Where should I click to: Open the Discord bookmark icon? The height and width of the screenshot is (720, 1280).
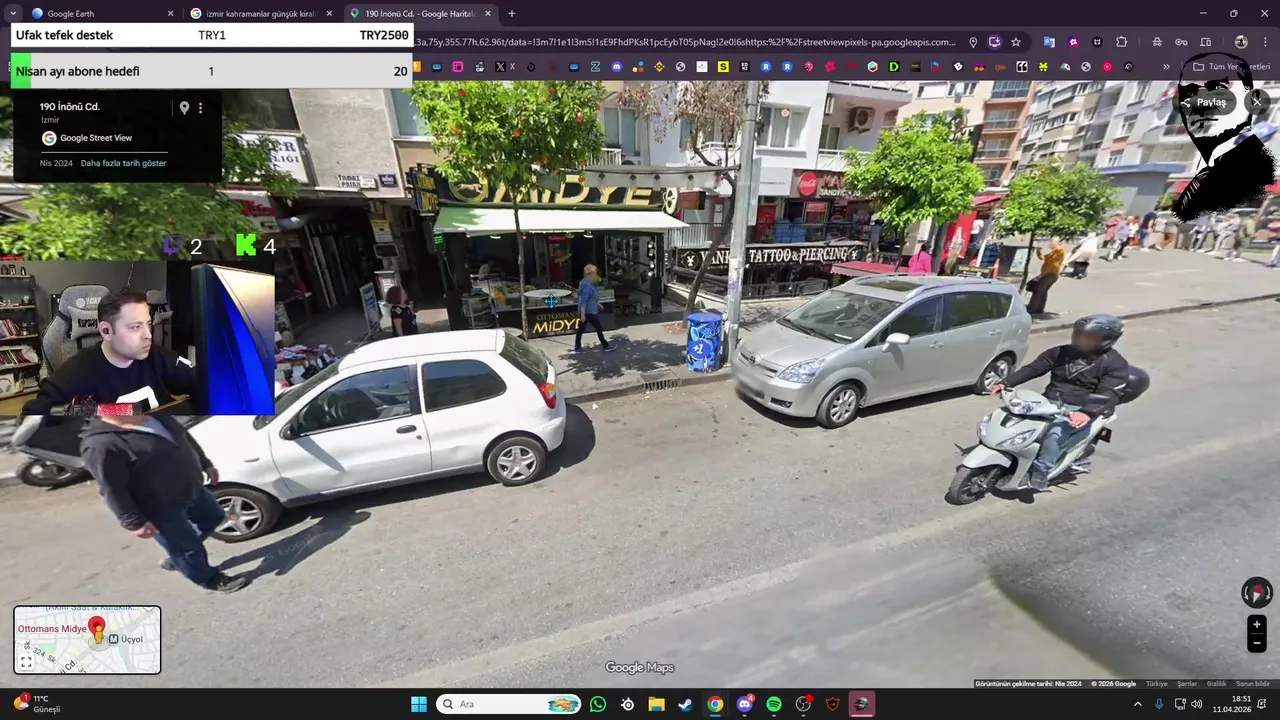coord(616,67)
